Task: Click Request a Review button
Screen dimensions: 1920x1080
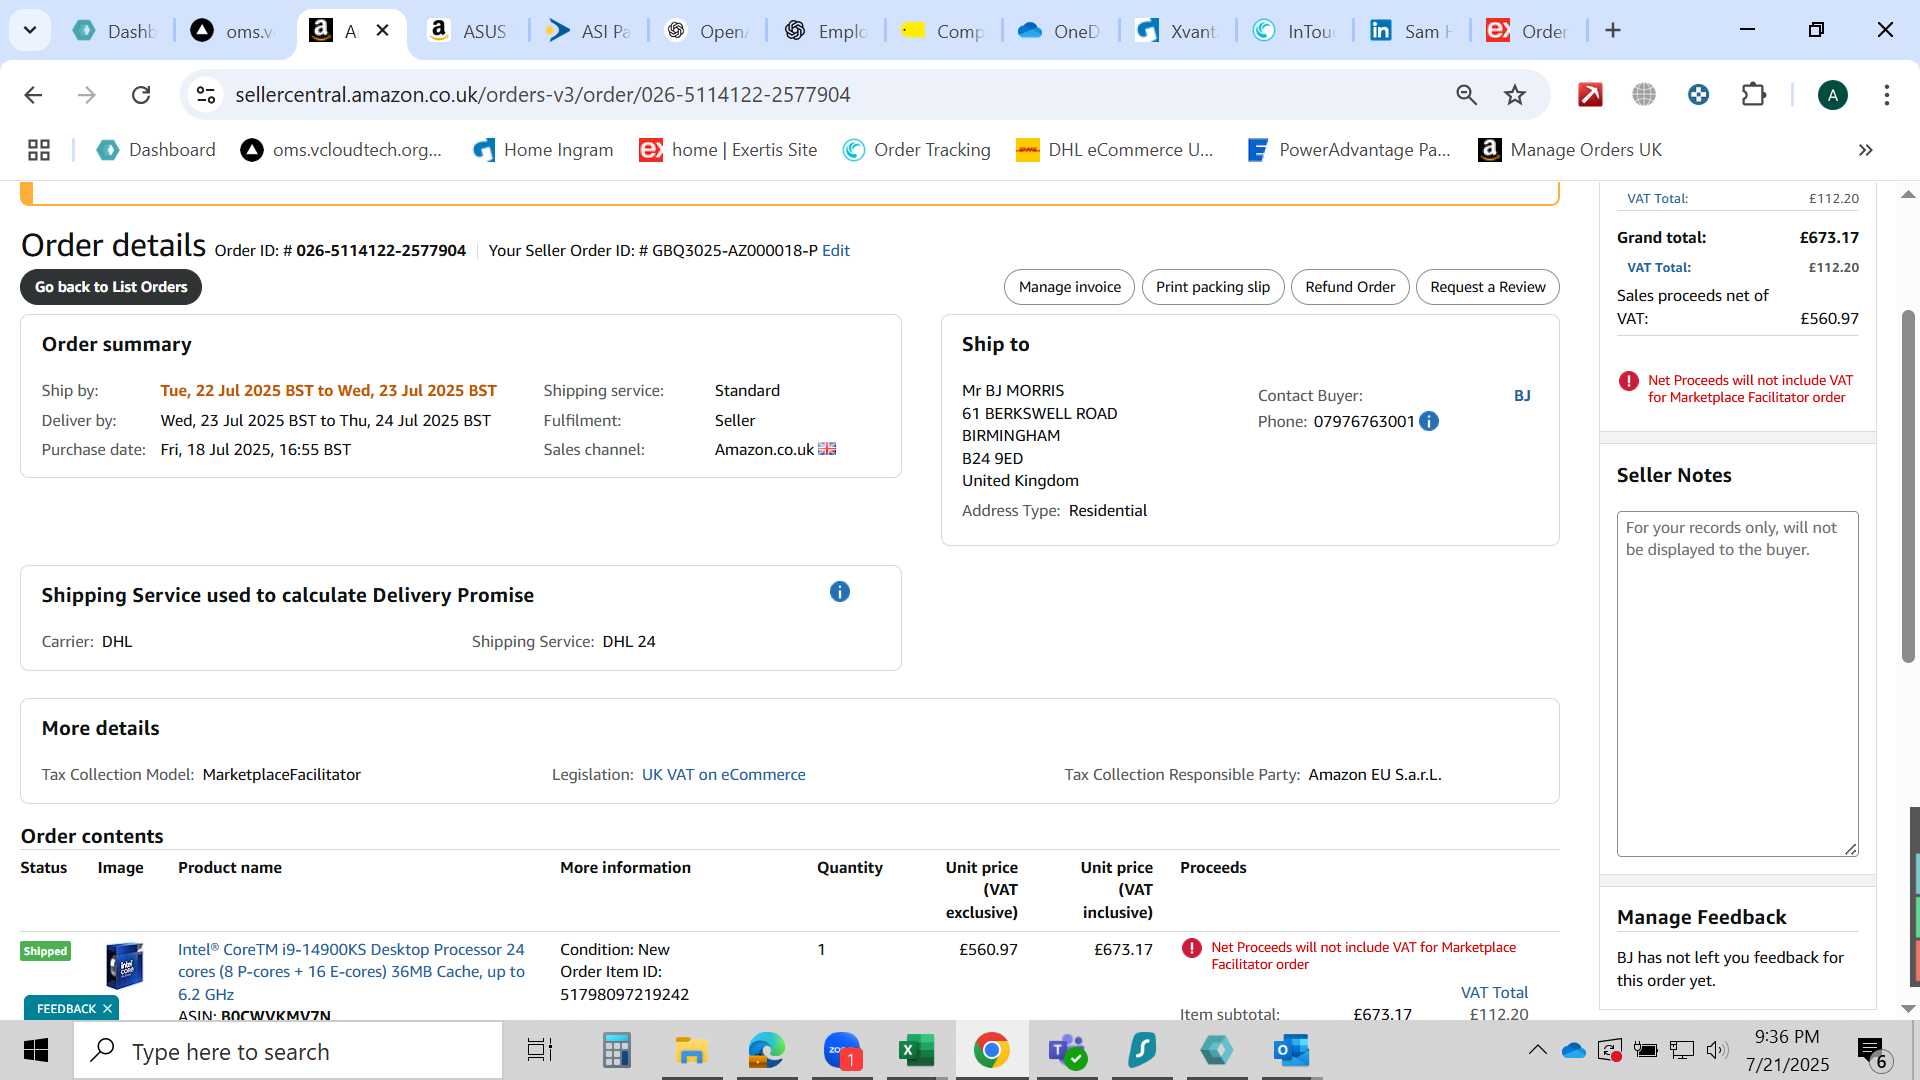Action: click(1487, 287)
